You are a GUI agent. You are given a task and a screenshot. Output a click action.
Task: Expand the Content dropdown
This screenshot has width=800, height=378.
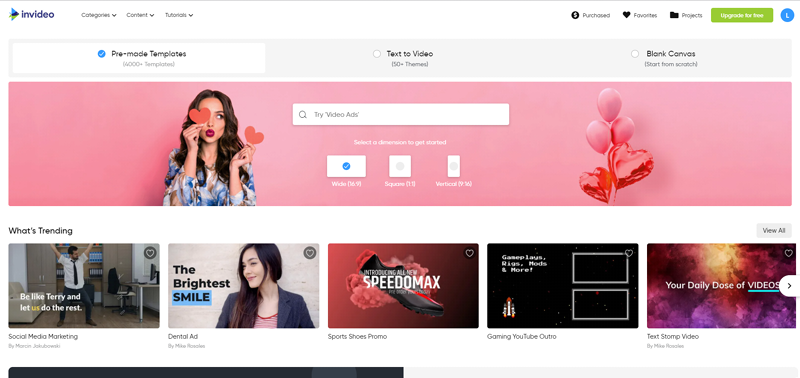(140, 15)
